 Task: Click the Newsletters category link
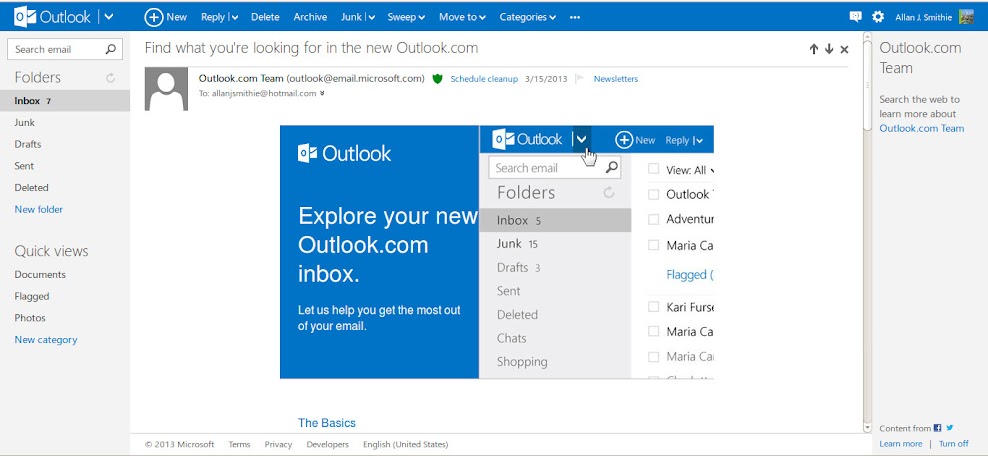tap(616, 79)
